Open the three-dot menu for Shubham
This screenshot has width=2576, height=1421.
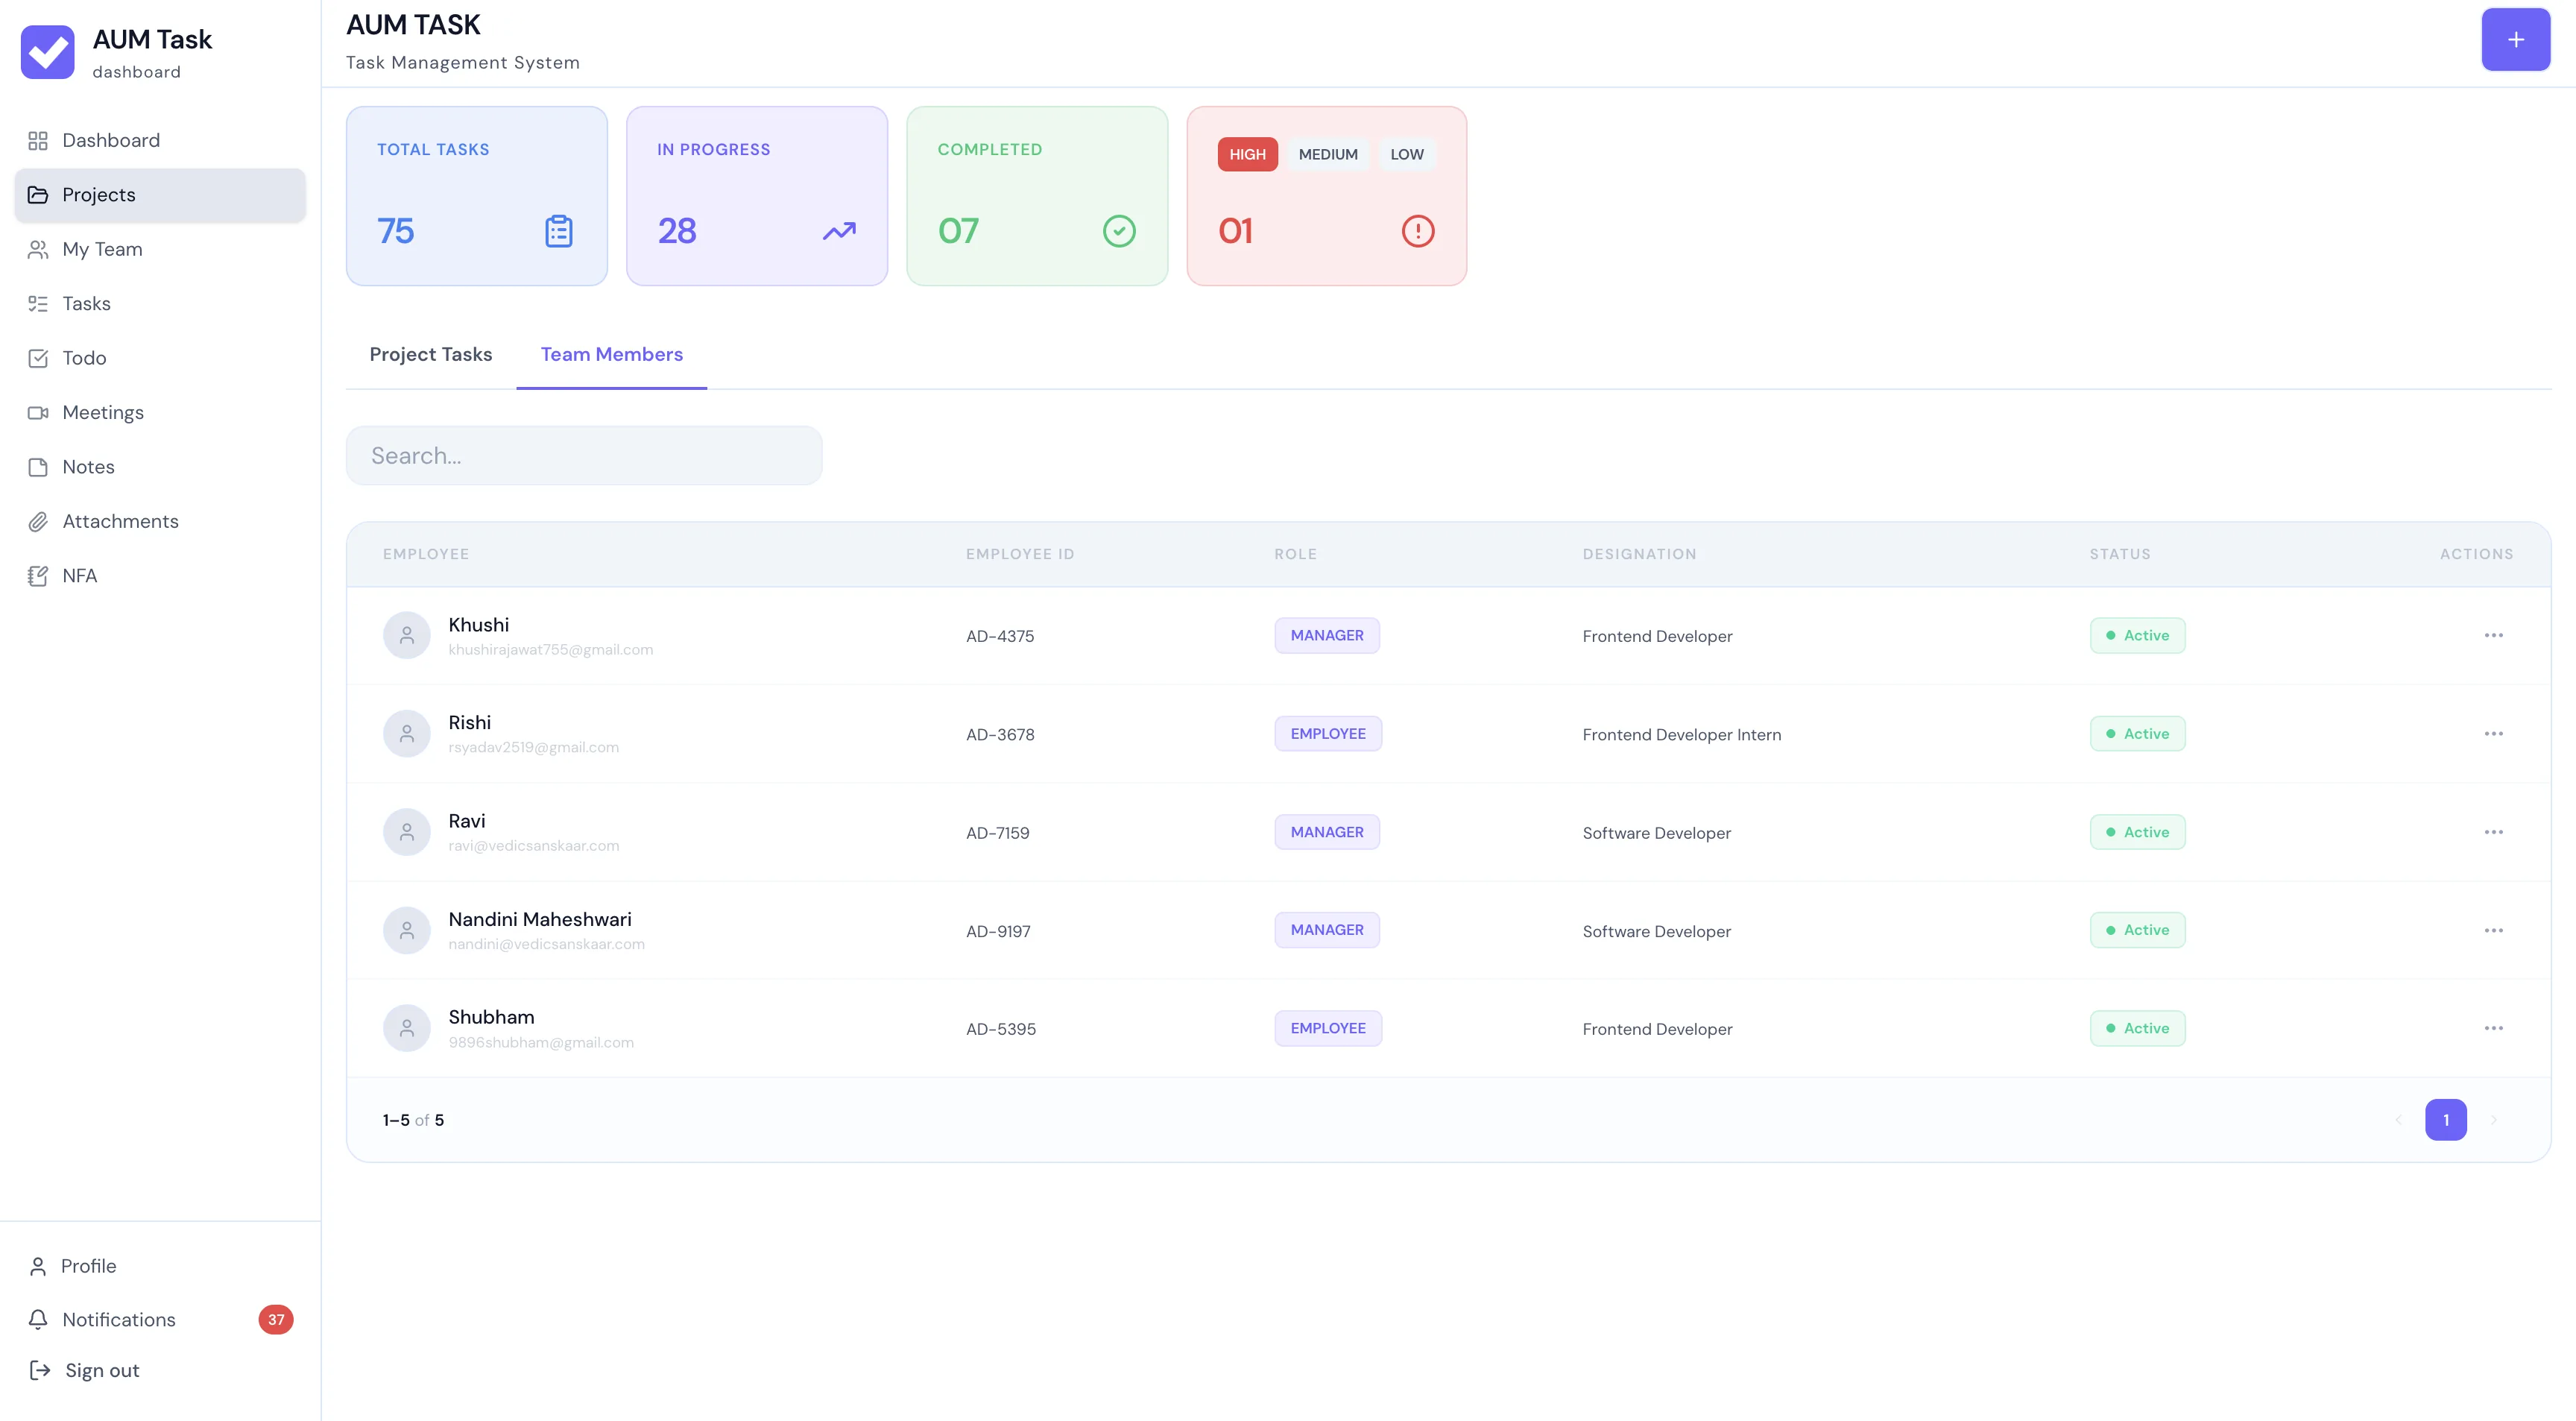[x=2493, y=1029]
